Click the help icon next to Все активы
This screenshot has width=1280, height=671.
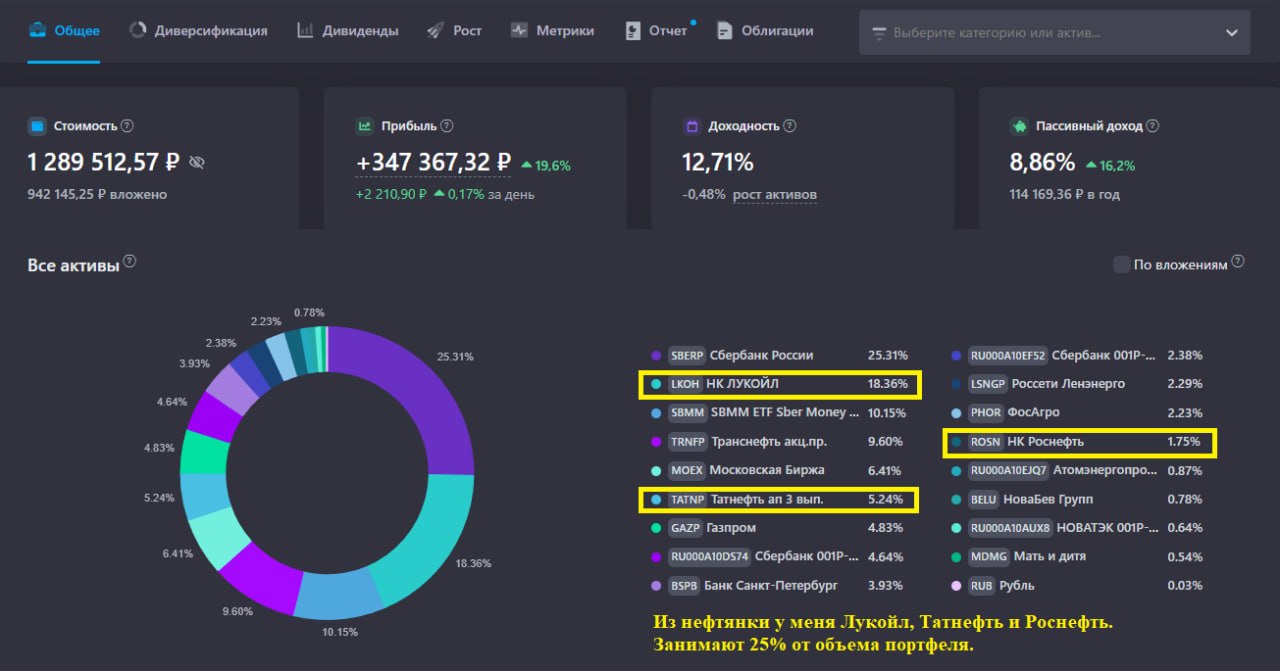tap(129, 263)
